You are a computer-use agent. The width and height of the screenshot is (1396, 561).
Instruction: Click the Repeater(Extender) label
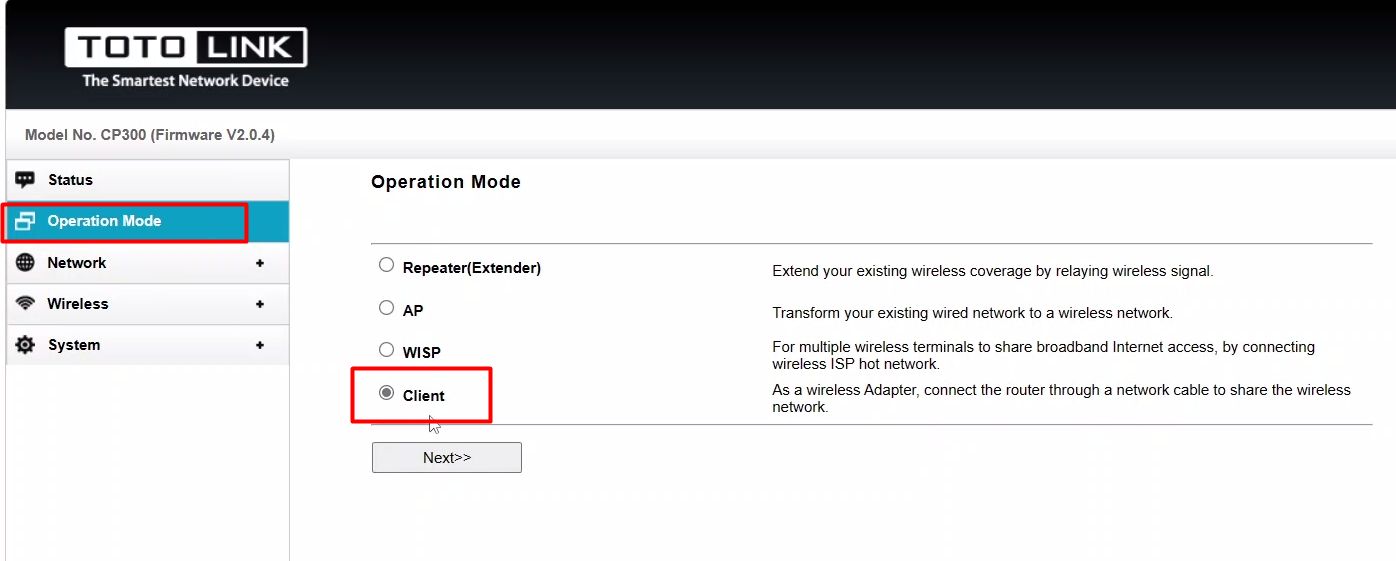[472, 268]
